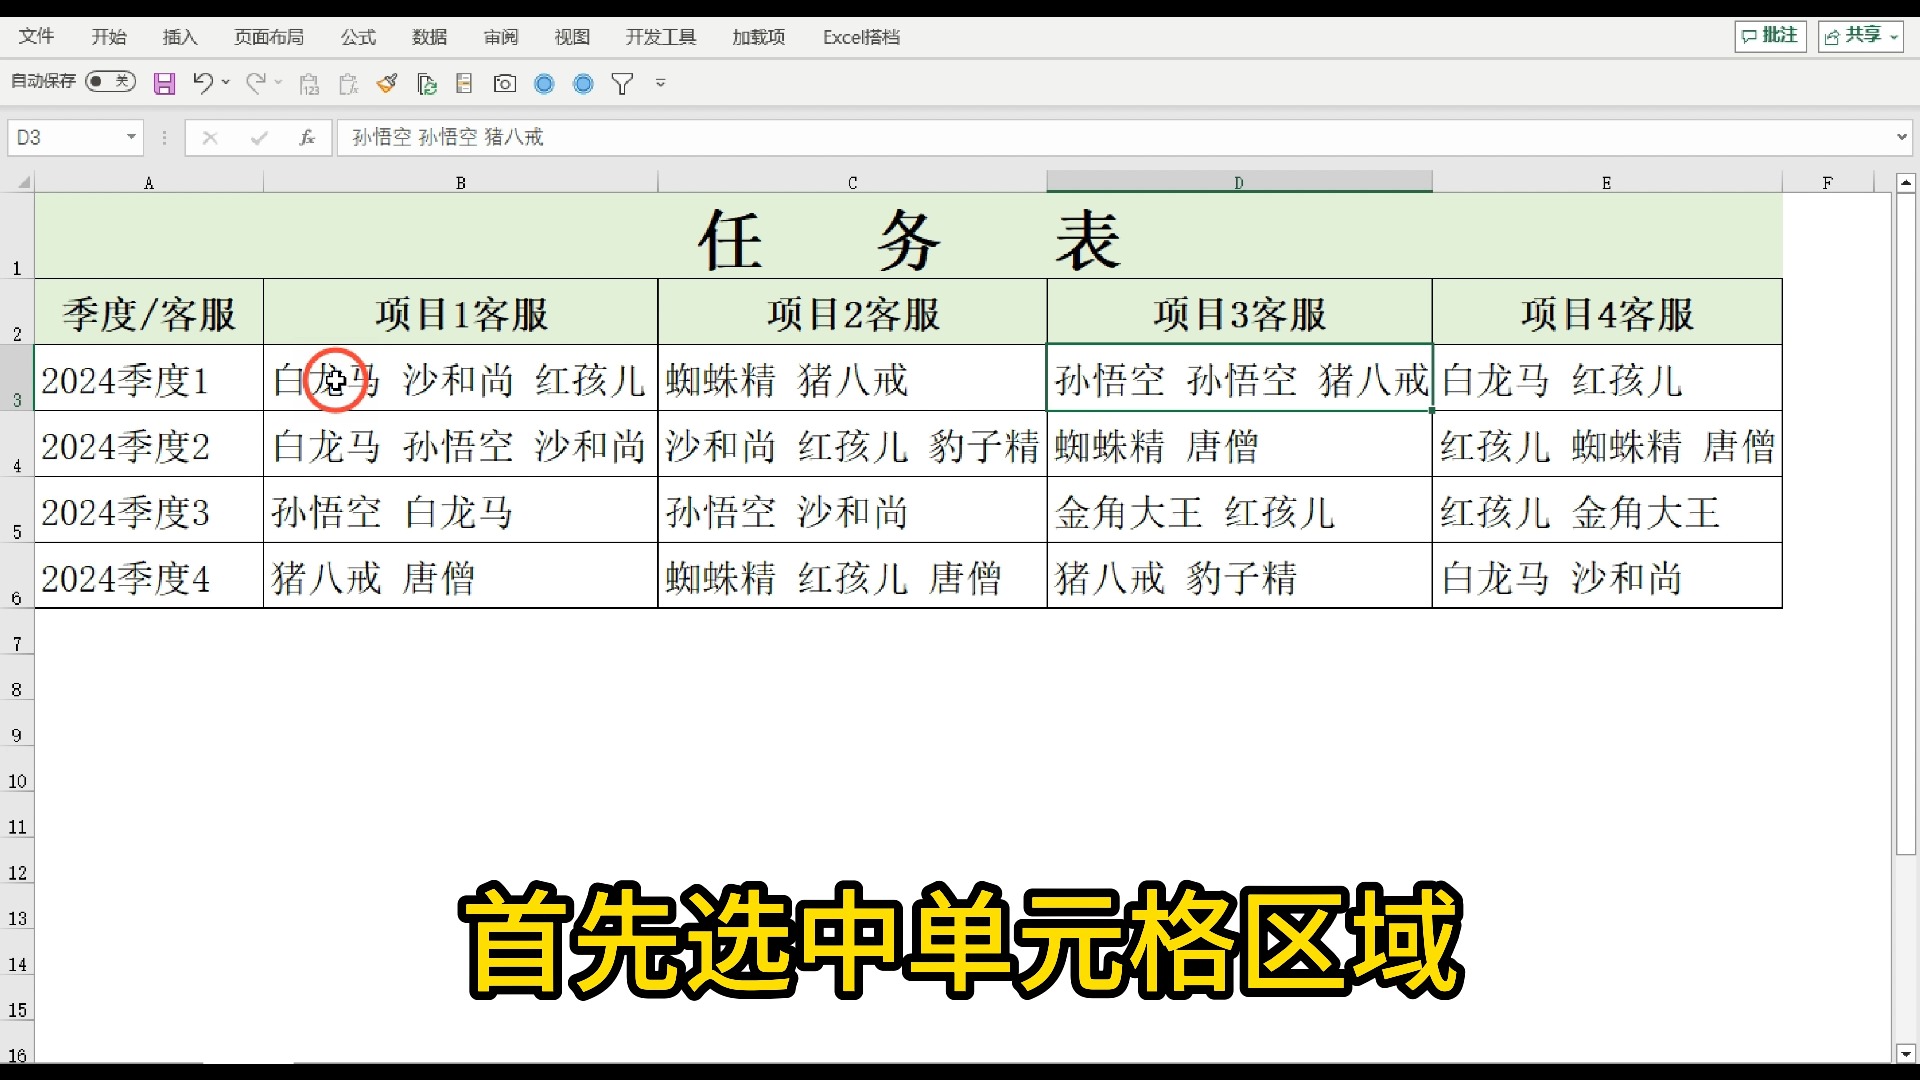Click the 批注 comments button

tap(1770, 36)
